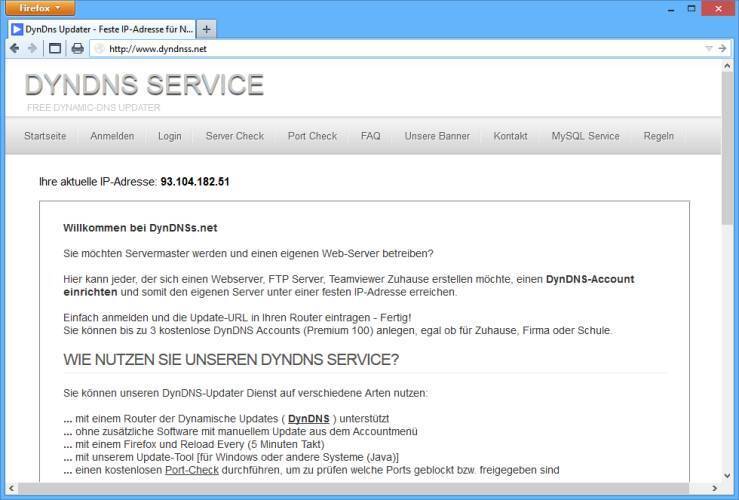Click the Go arrow at address bar end

coord(722,49)
